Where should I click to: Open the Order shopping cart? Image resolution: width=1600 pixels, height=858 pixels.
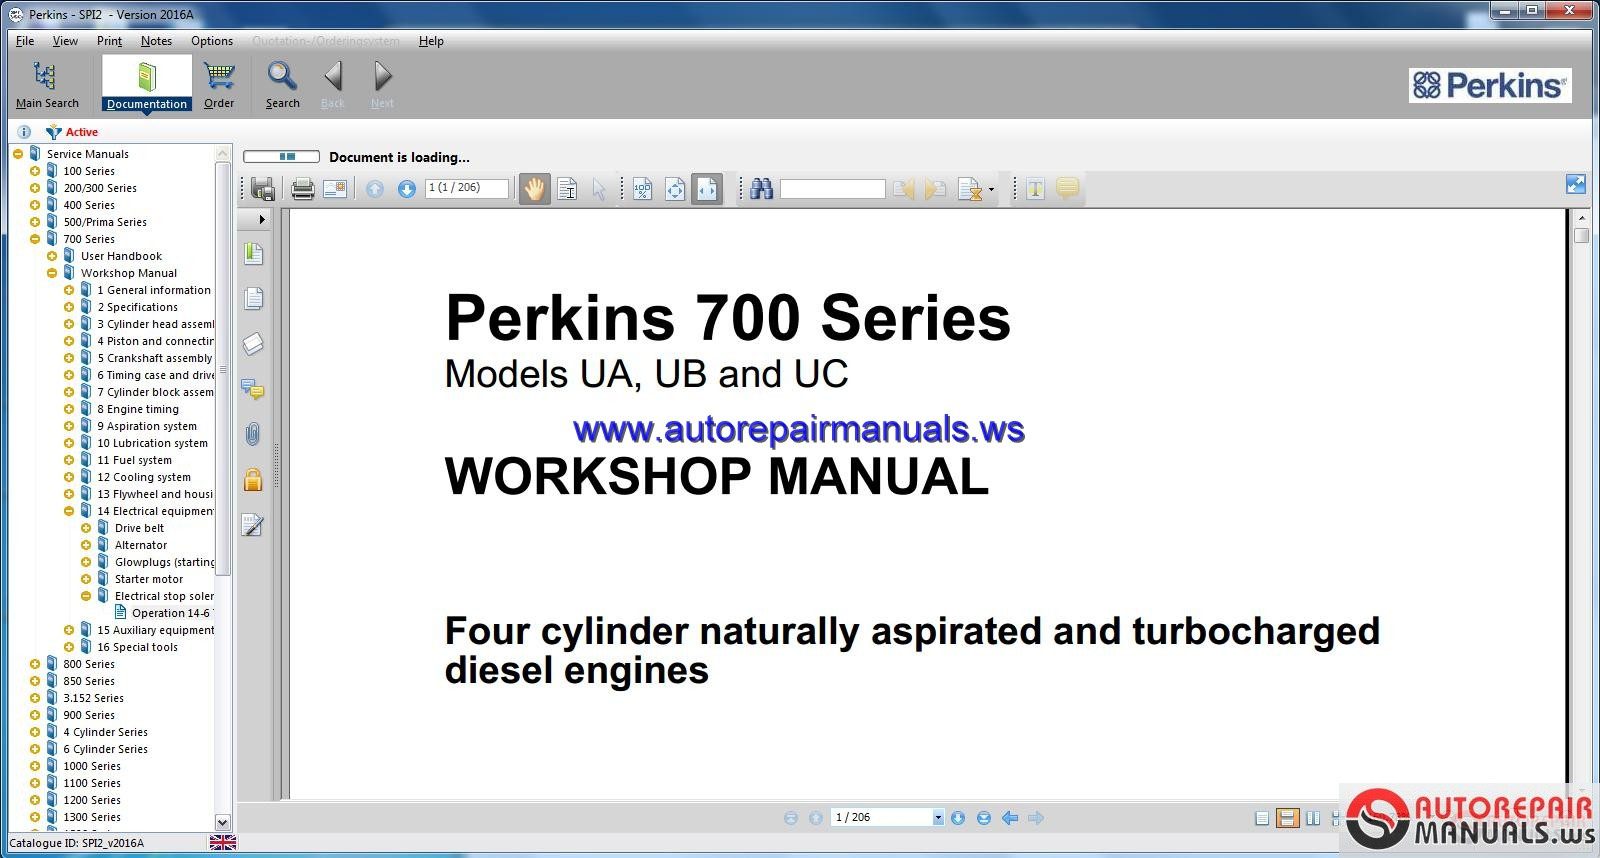coord(219,84)
